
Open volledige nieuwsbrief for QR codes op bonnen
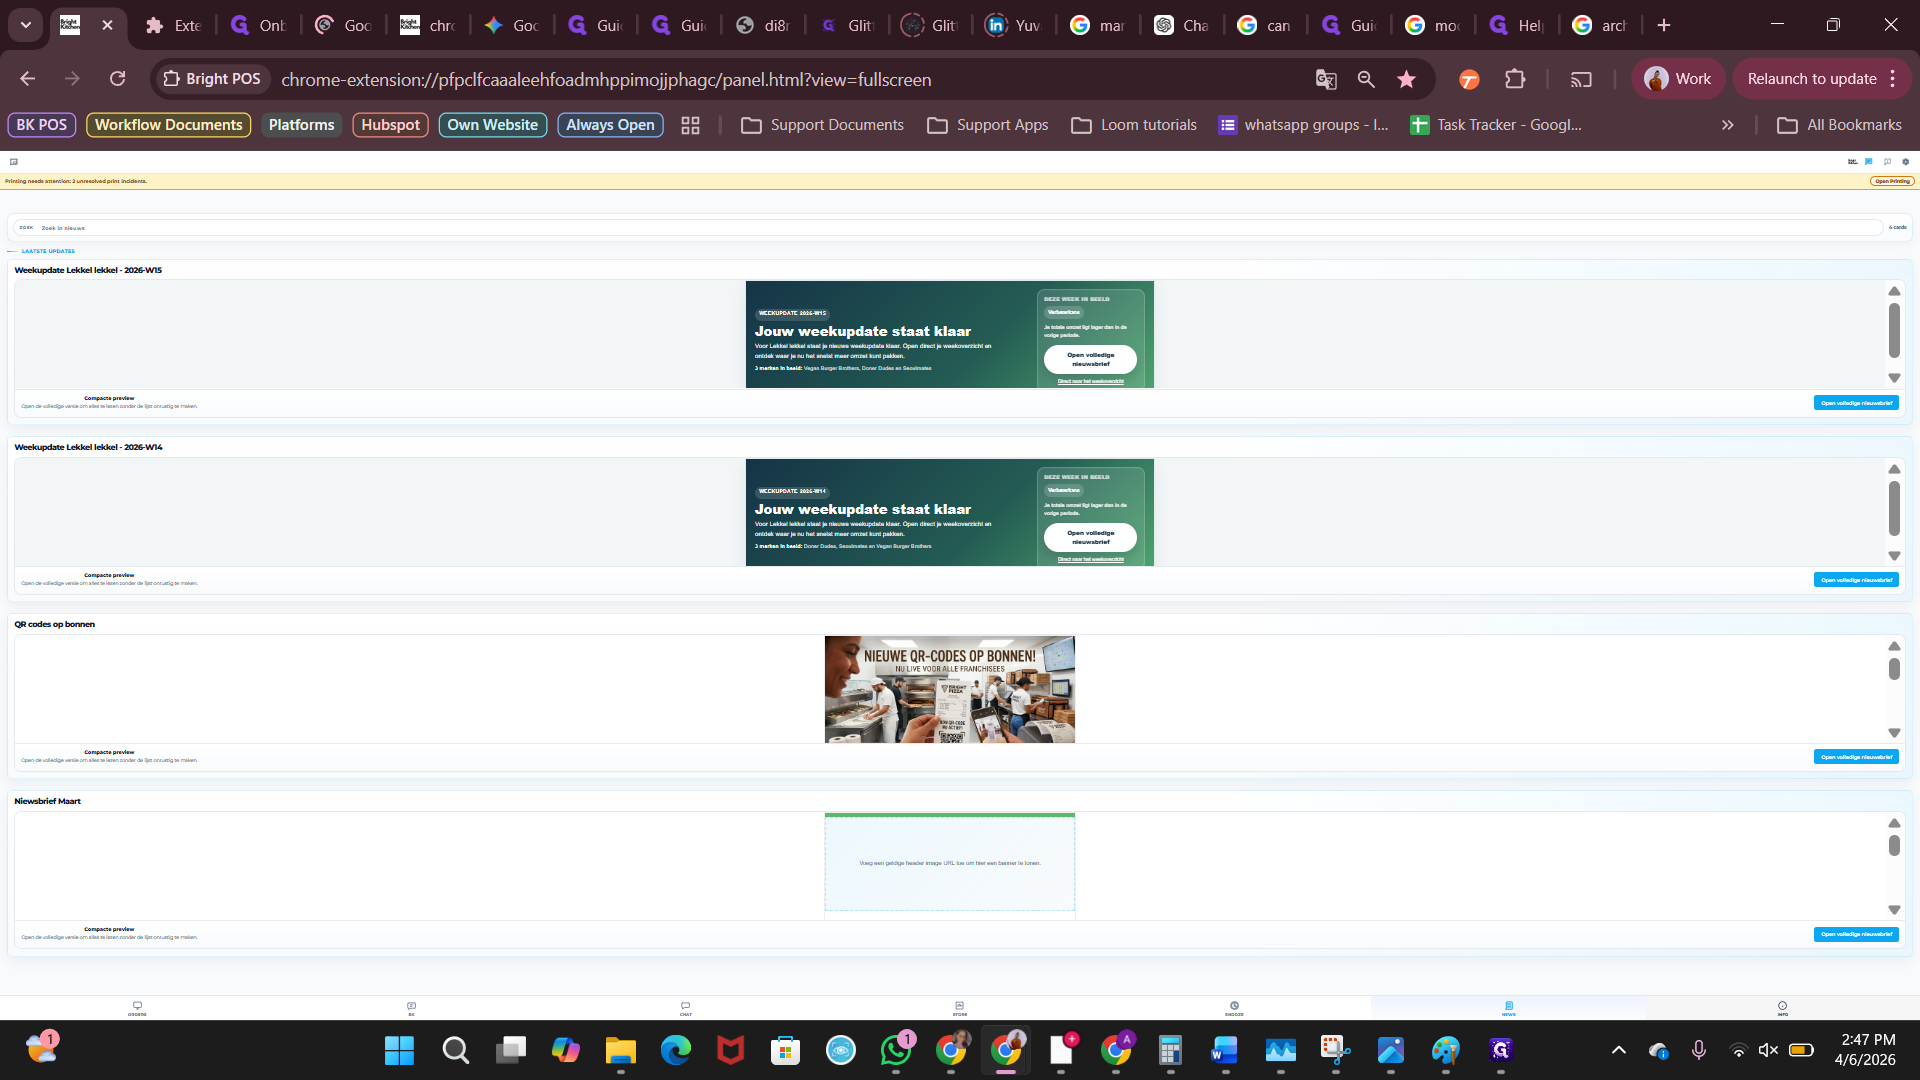click(x=1856, y=757)
